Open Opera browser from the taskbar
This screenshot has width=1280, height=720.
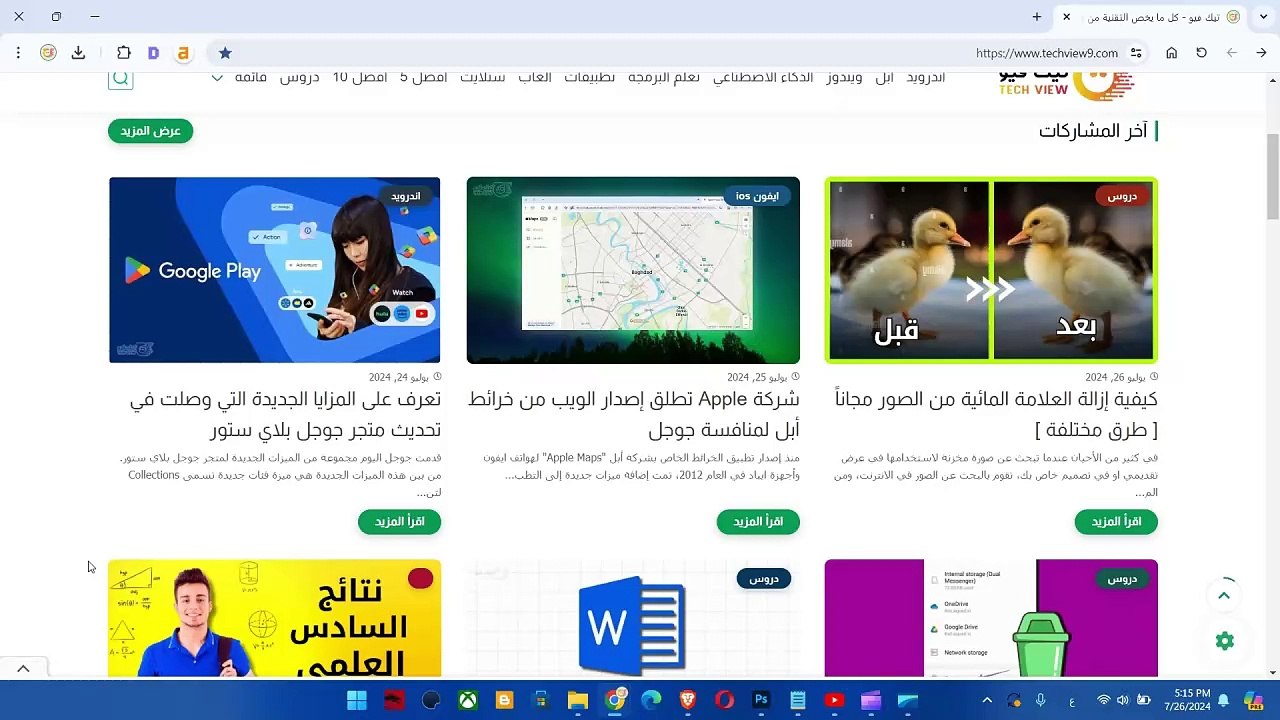point(724,701)
